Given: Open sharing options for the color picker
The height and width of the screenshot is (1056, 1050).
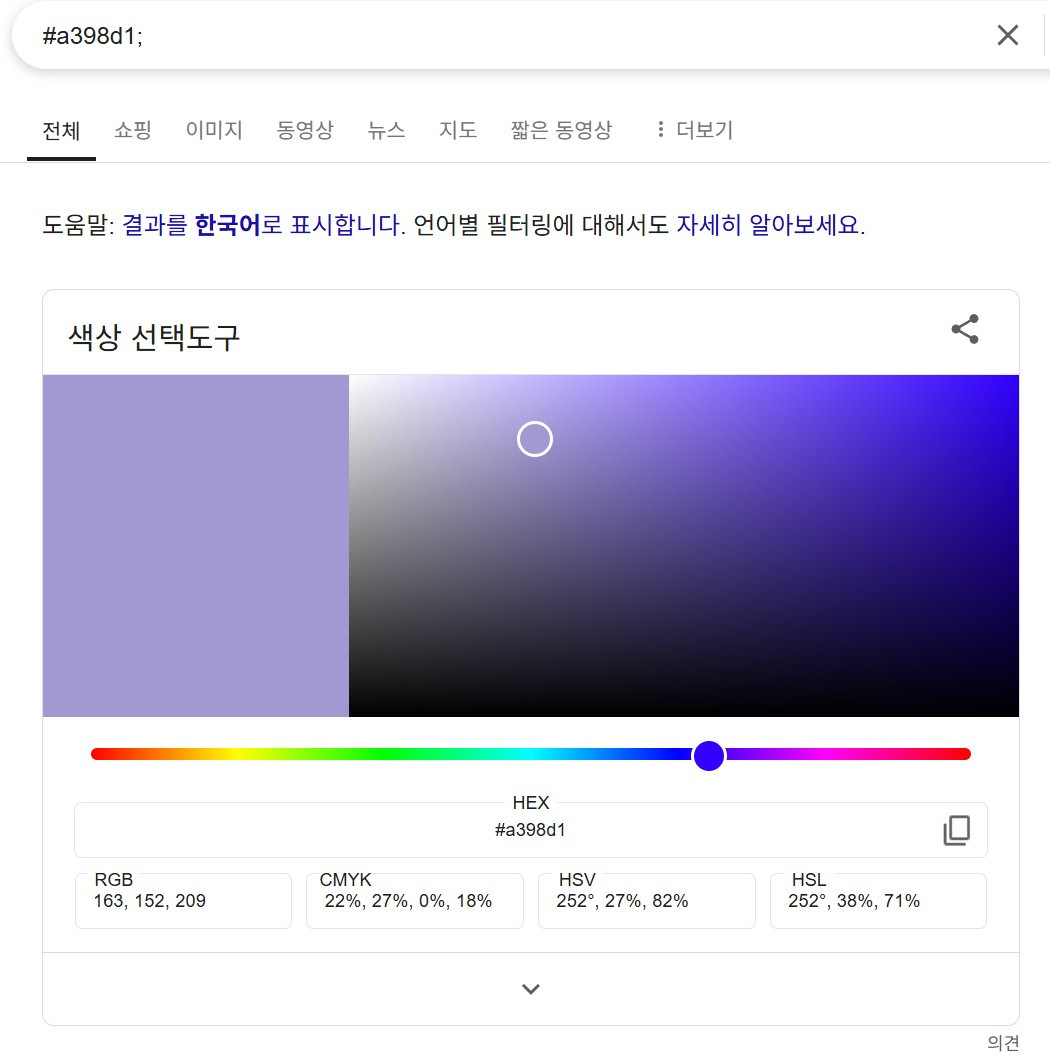Looking at the screenshot, I should click(x=963, y=328).
